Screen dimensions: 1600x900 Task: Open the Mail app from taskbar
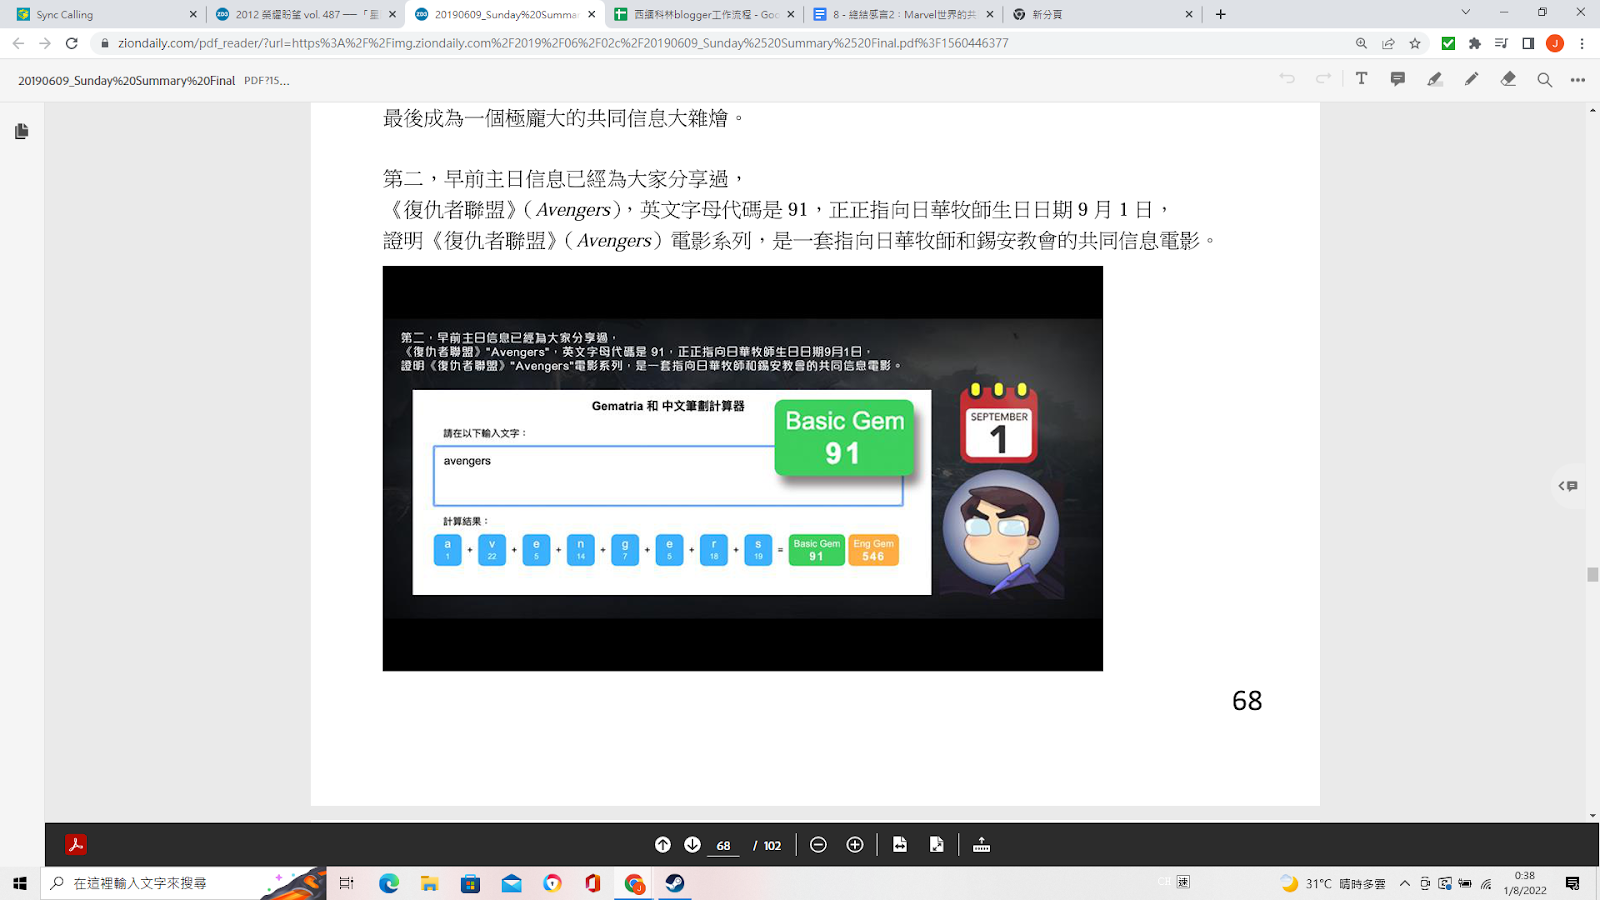(512, 883)
